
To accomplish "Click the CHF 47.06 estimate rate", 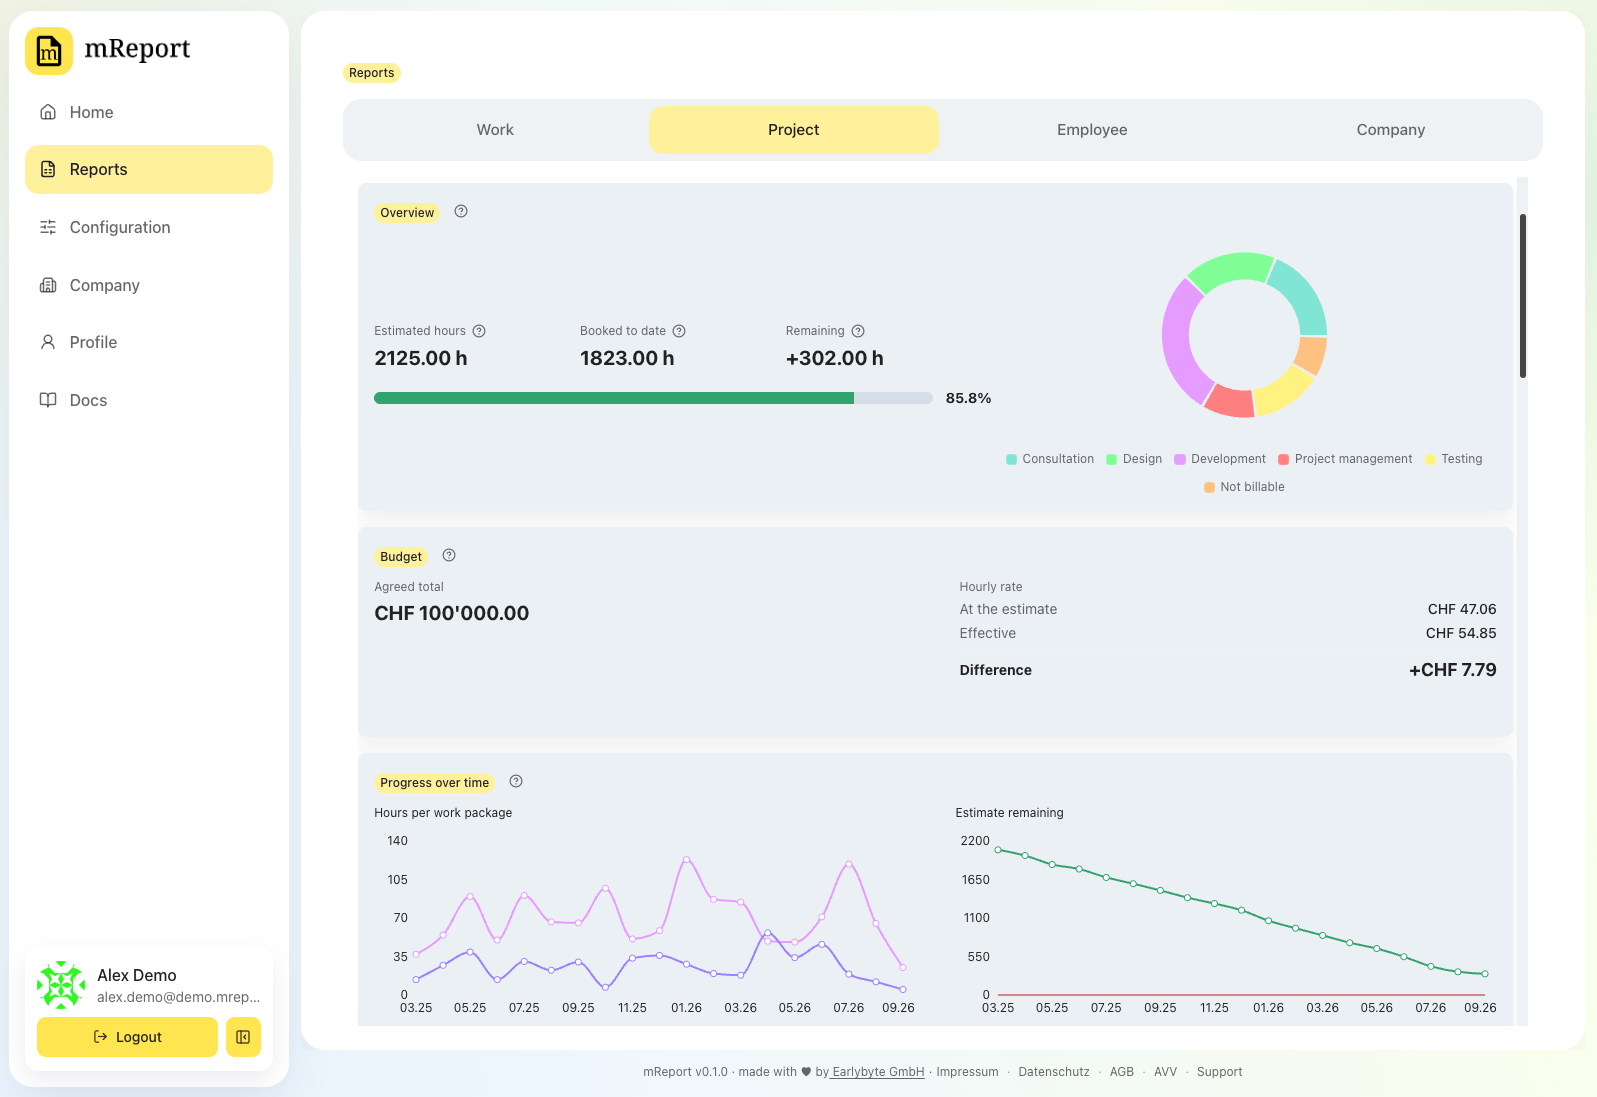I will point(1462,609).
